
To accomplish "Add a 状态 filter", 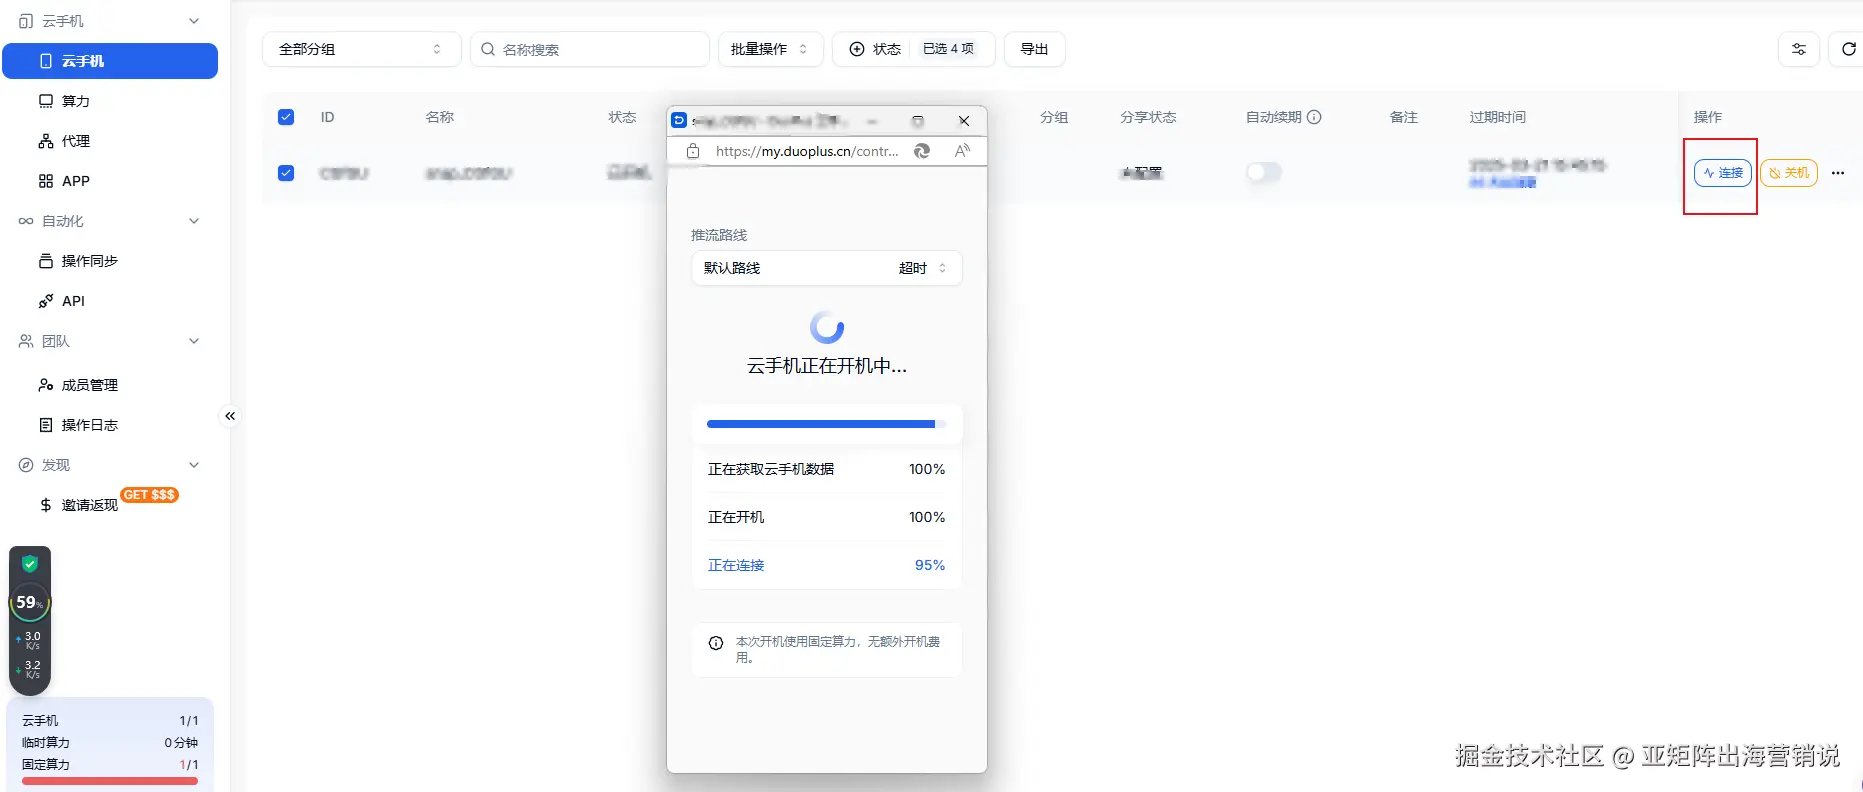I will point(875,49).
